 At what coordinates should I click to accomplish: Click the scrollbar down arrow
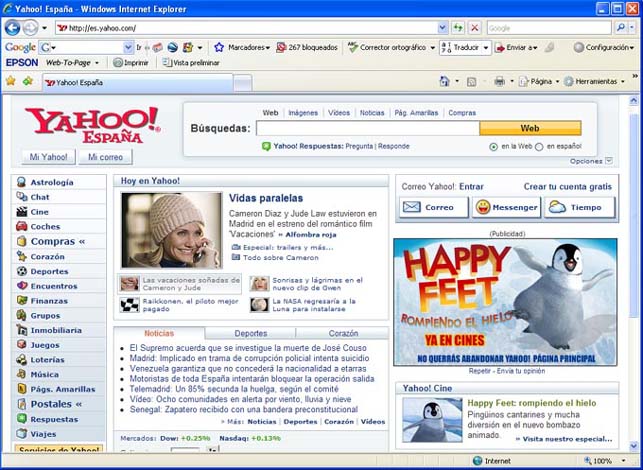pos(633,447)
